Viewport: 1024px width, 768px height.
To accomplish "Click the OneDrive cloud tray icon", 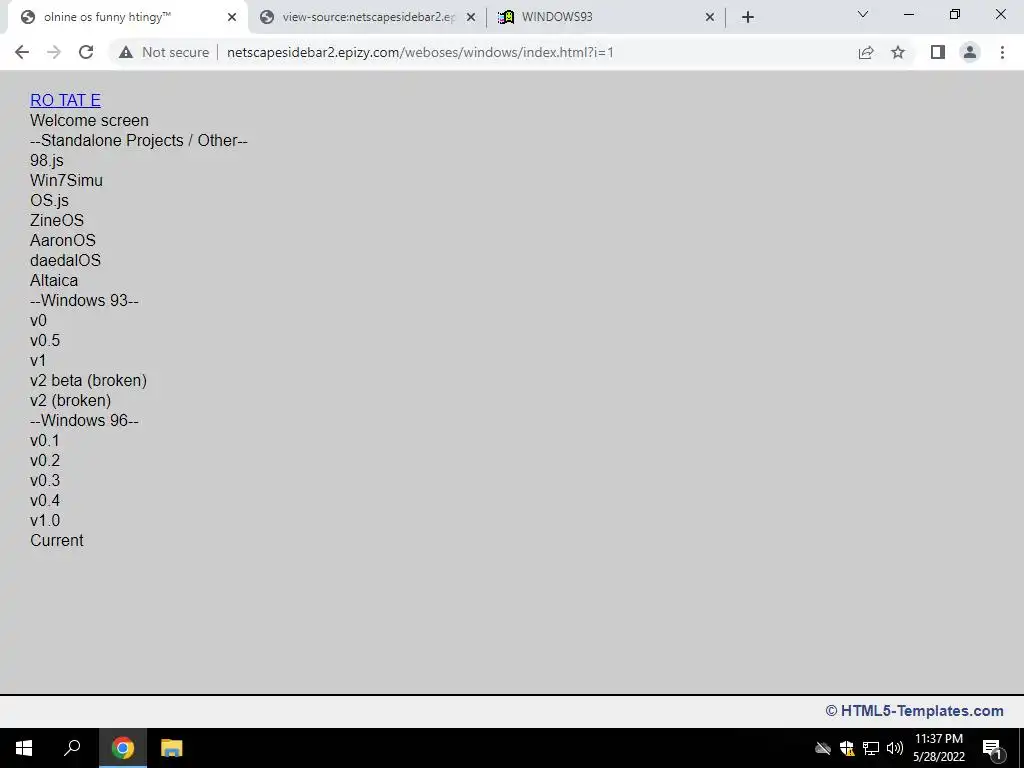I will (x=823, y=748).
